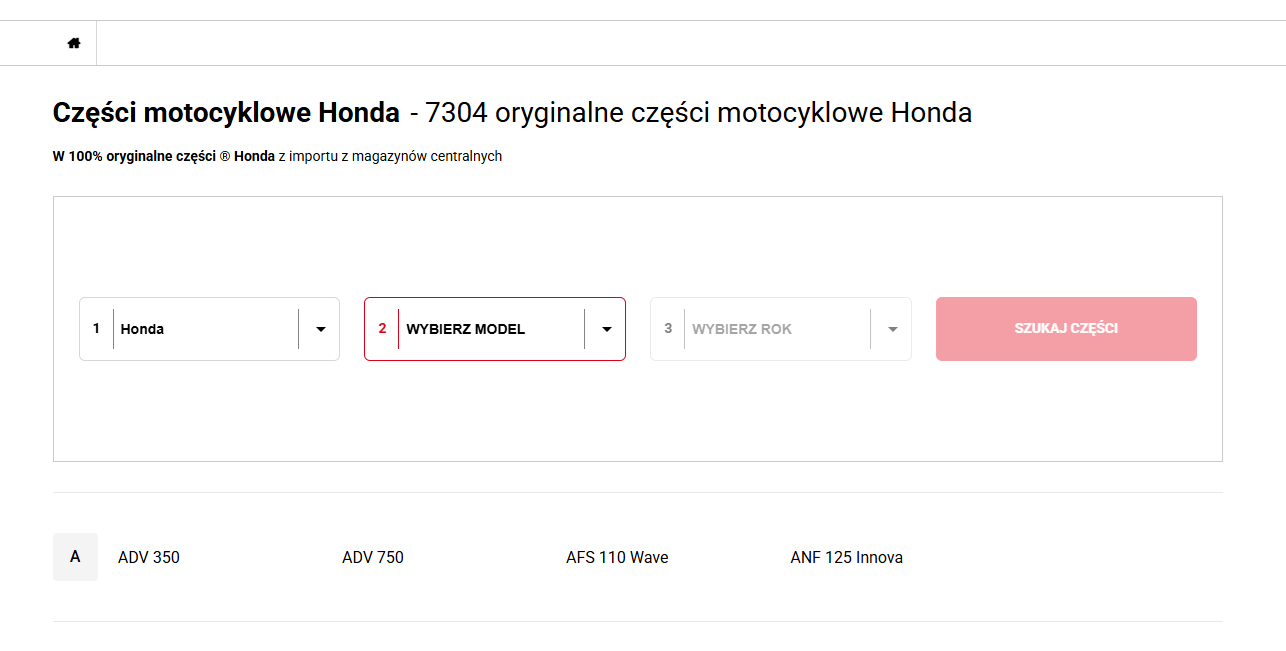Go to ANF 125 Innova model
The width and height of the screenshot is (1286, 651).
(846, 557)
